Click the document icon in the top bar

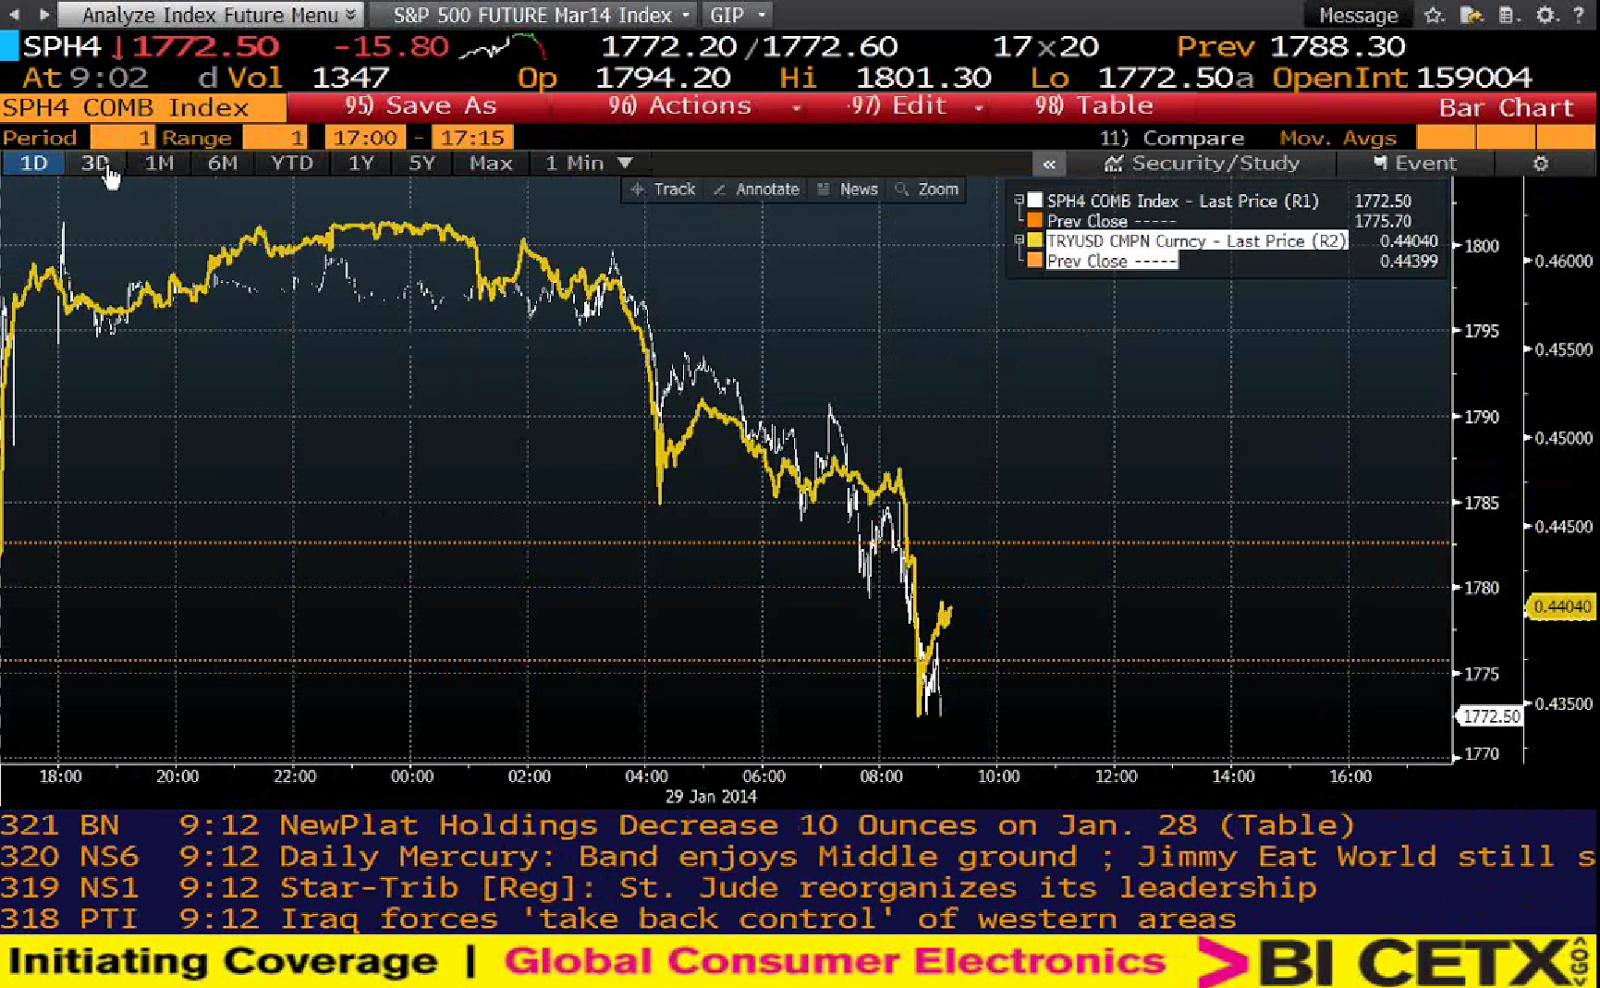tap(1508, 15)
